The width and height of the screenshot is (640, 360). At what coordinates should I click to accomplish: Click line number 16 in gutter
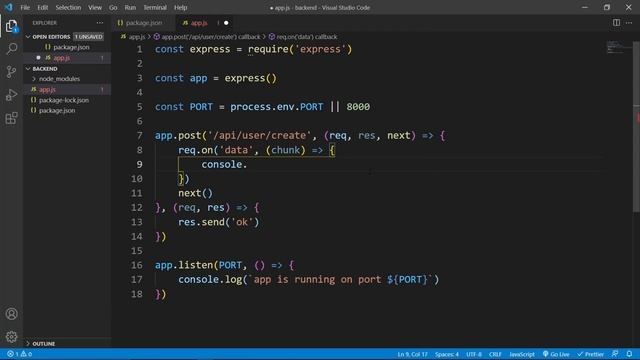pyautogui.click(x=137, y=265)
